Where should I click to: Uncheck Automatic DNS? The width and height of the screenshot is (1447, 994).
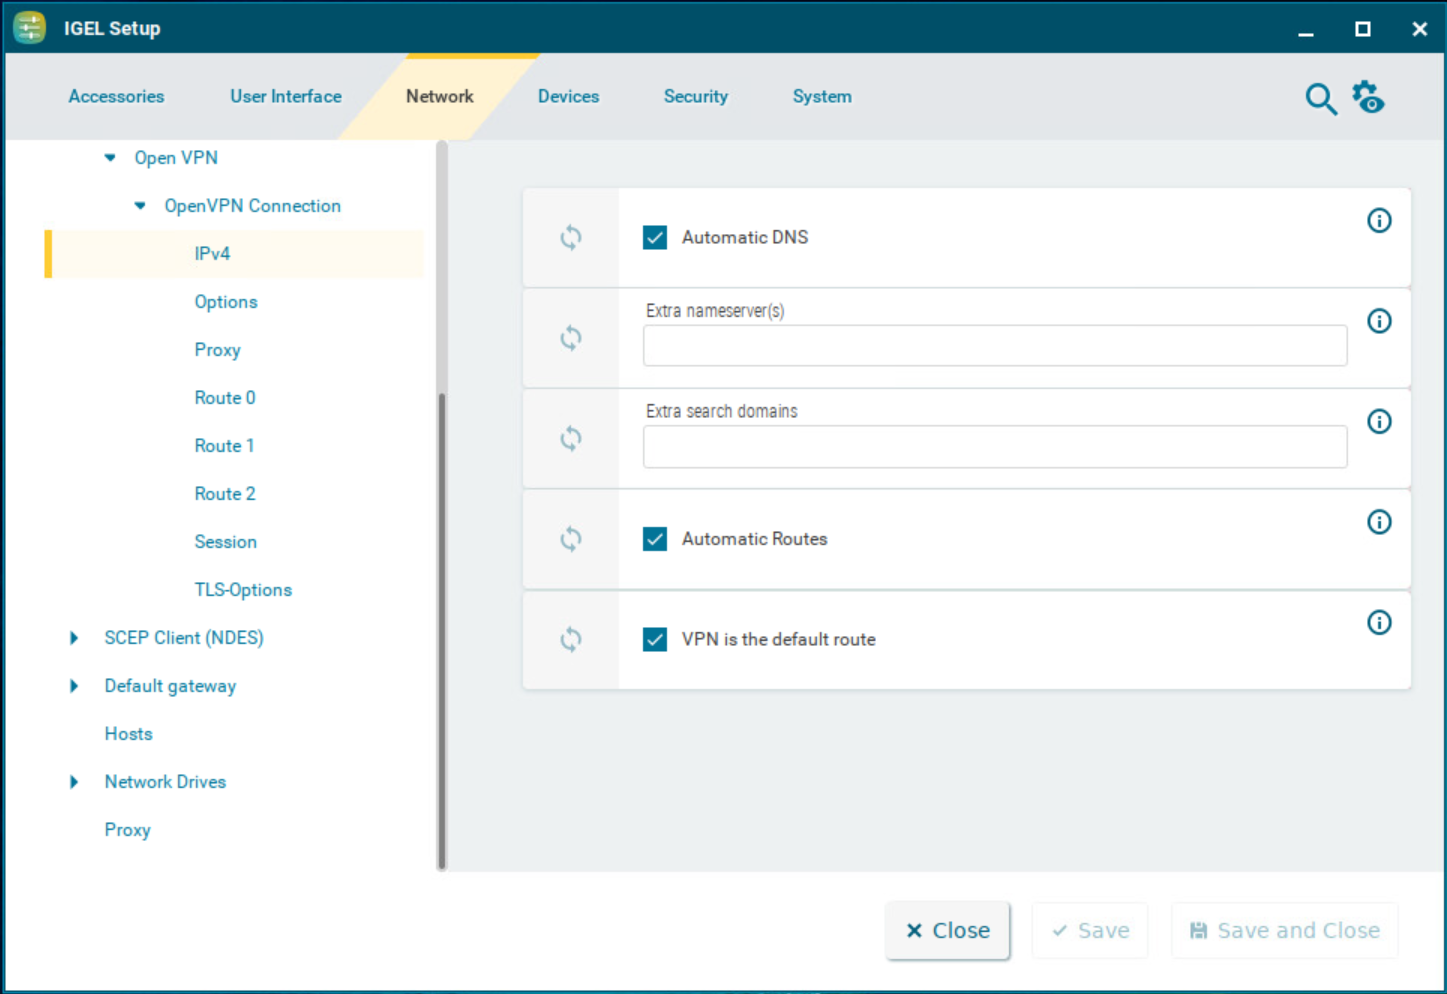tap(654, 237)
